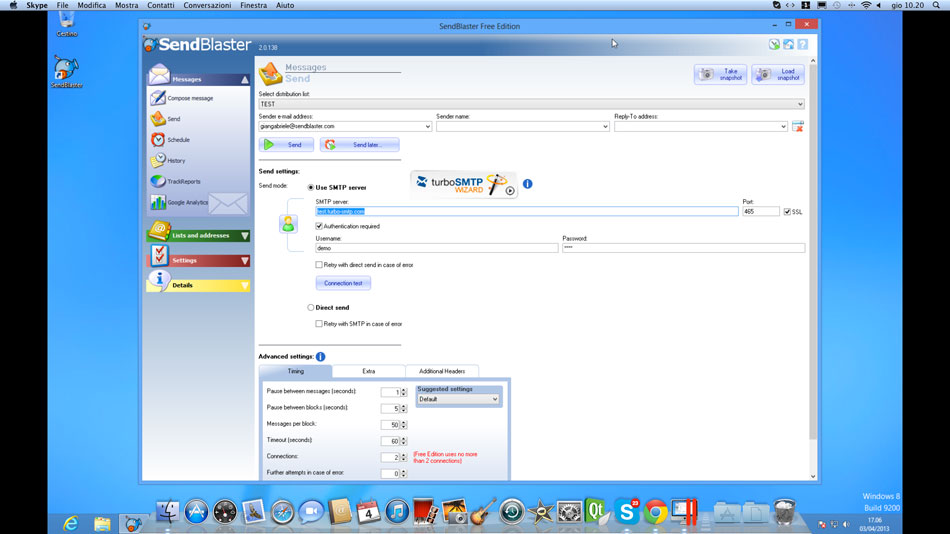Open the Suggested settings Default dropdown
Image resolution: width=950 pixels, height=534 pixels.
click(458, 399)
